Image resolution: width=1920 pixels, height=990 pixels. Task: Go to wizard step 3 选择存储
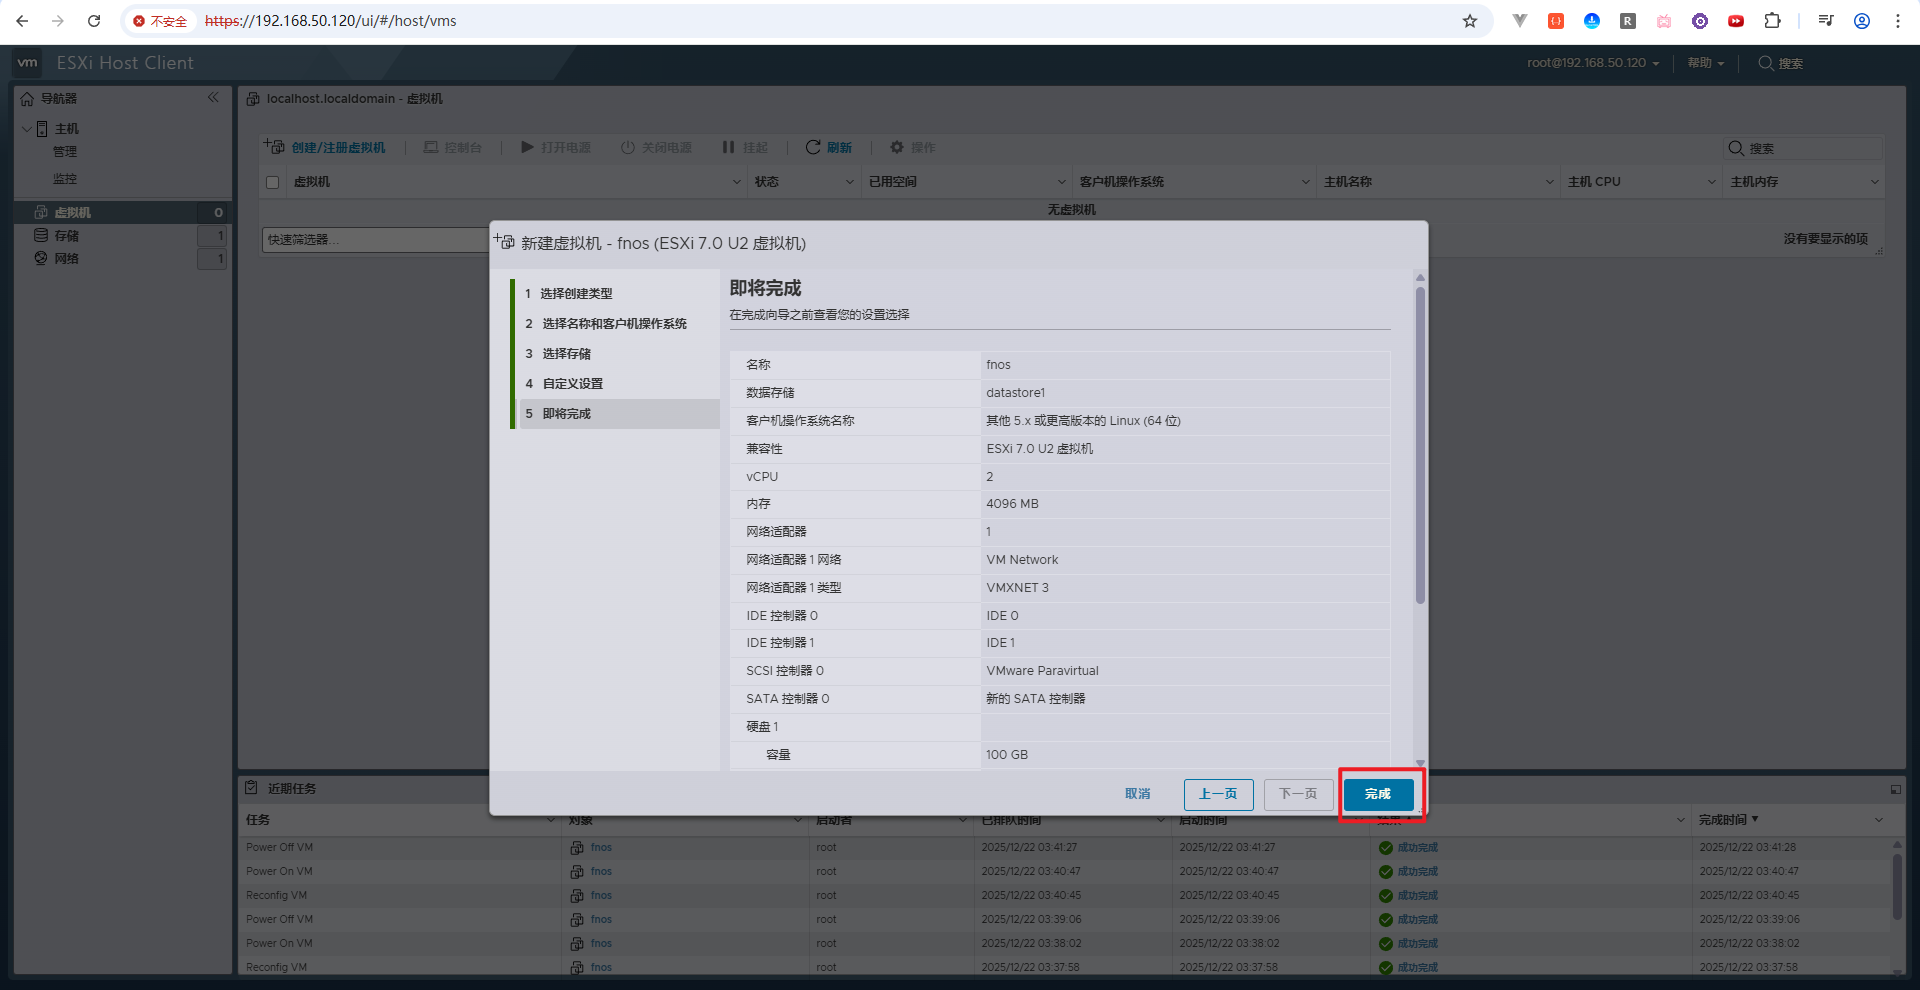click(x=566, y=354)
